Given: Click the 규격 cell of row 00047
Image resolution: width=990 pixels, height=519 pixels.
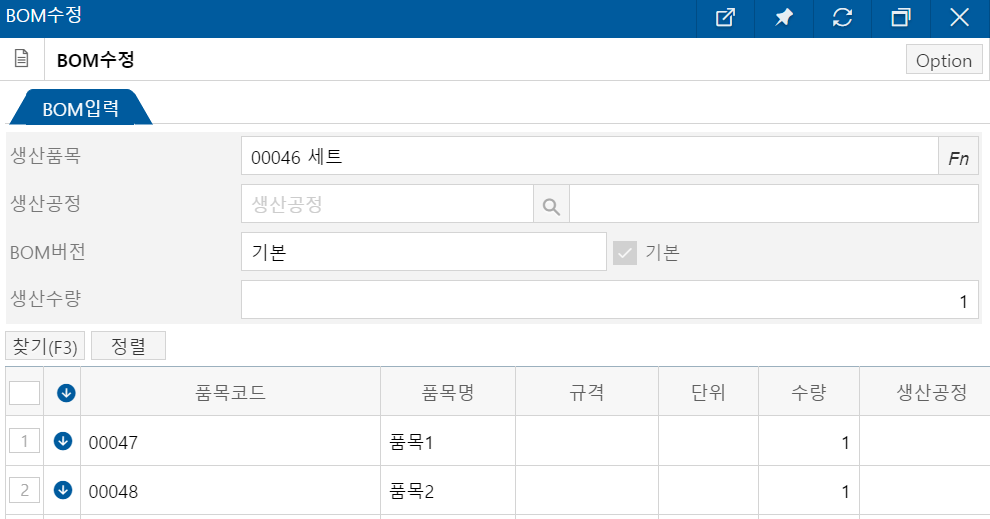Looking at the screenshot, I should point(587,441).
